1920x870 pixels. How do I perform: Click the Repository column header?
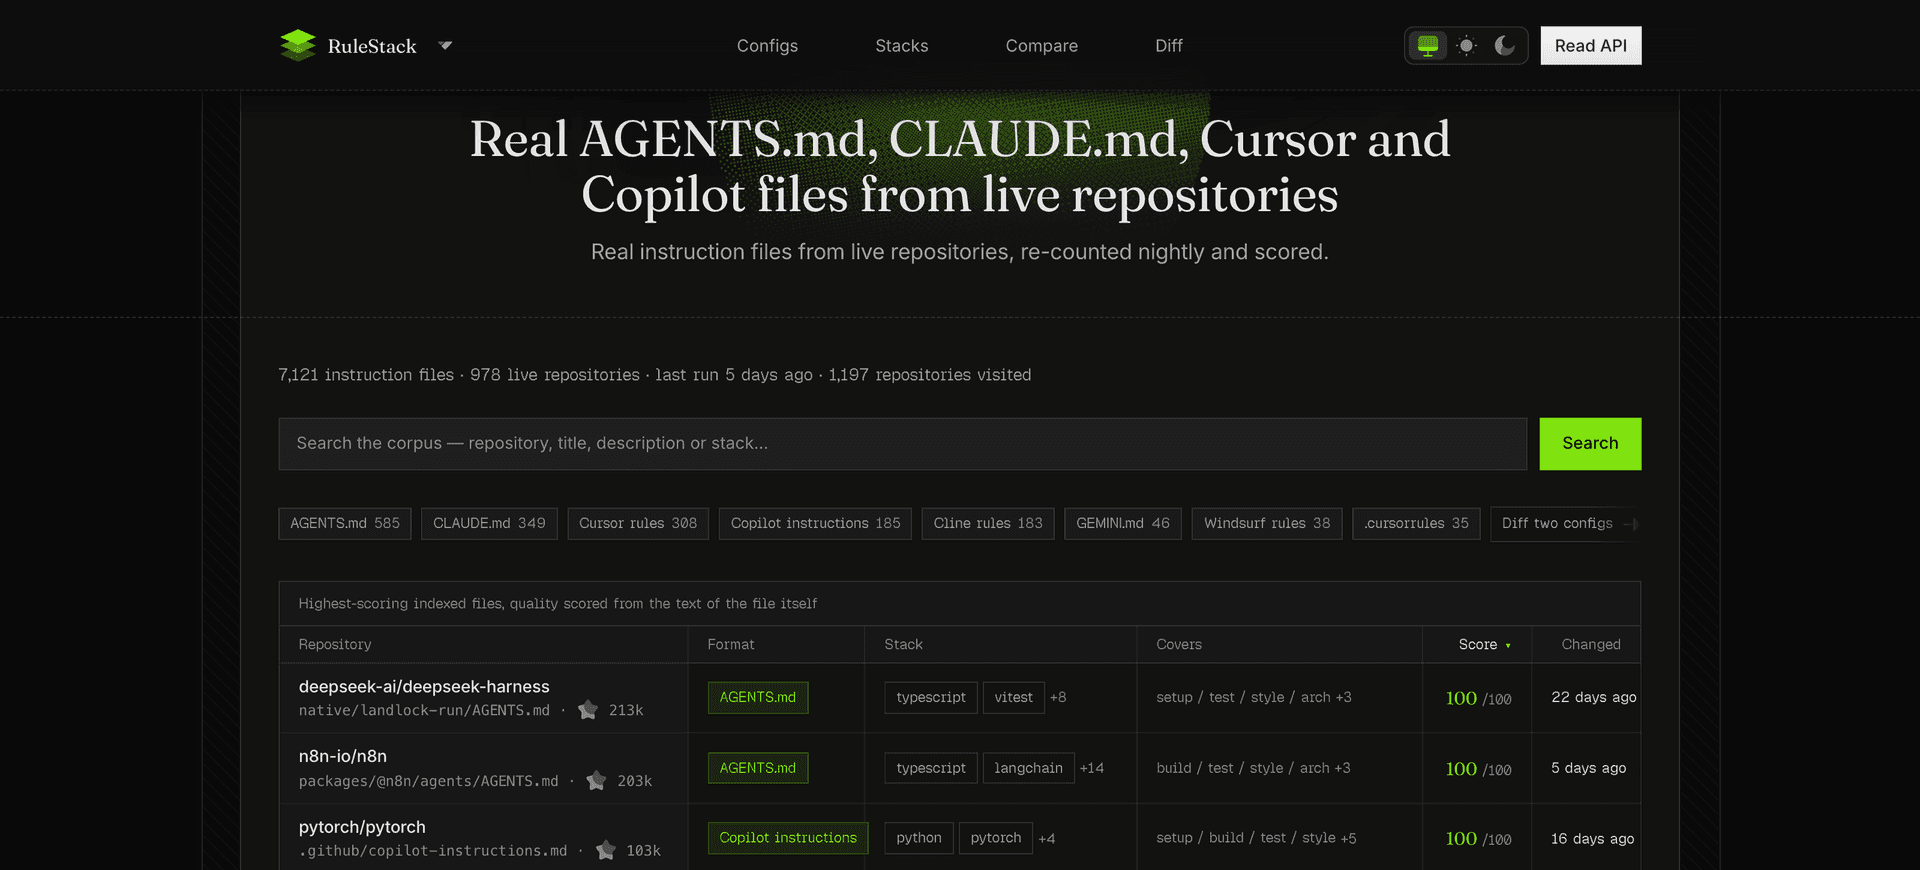(x=335, y=645)
